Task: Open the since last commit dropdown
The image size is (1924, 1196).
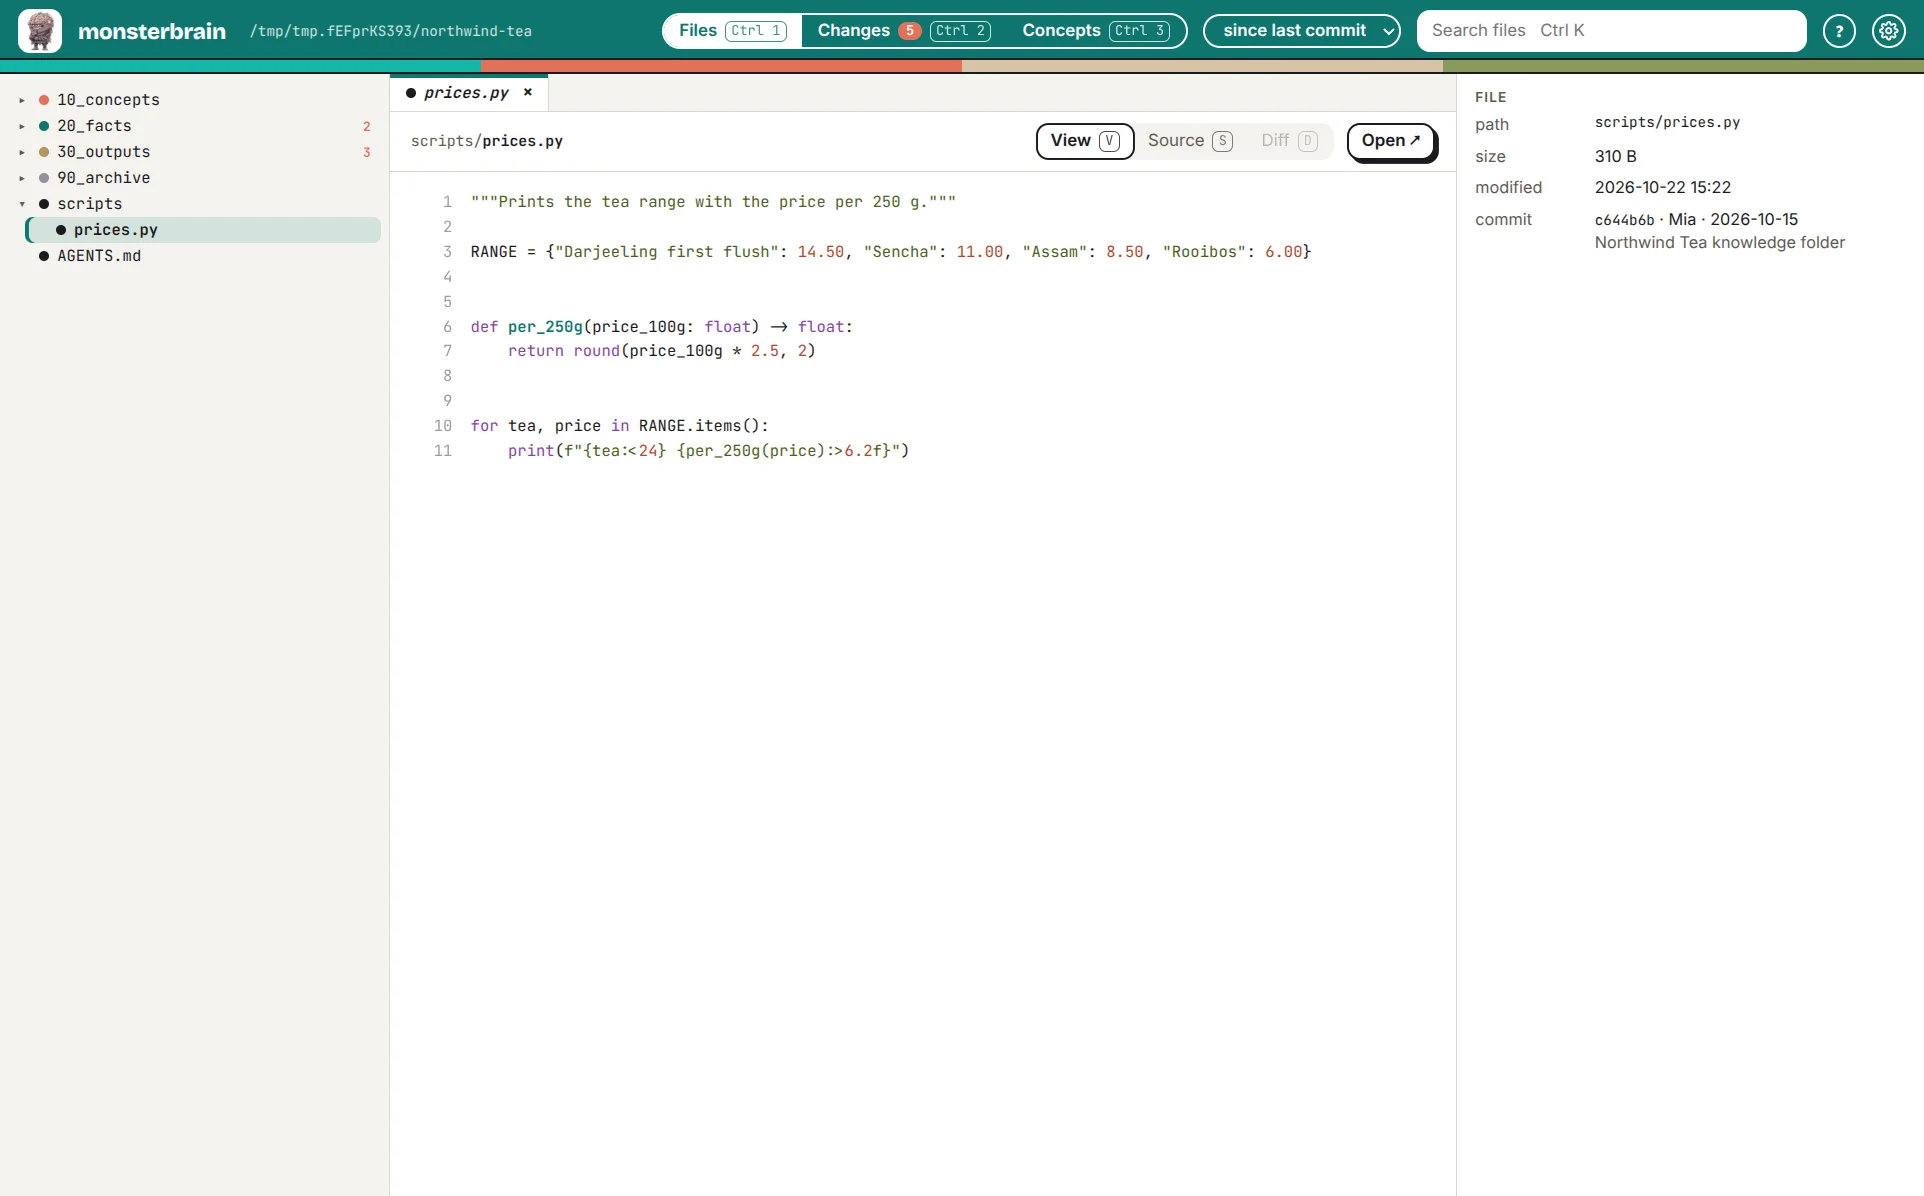Action: point(1301,31)
